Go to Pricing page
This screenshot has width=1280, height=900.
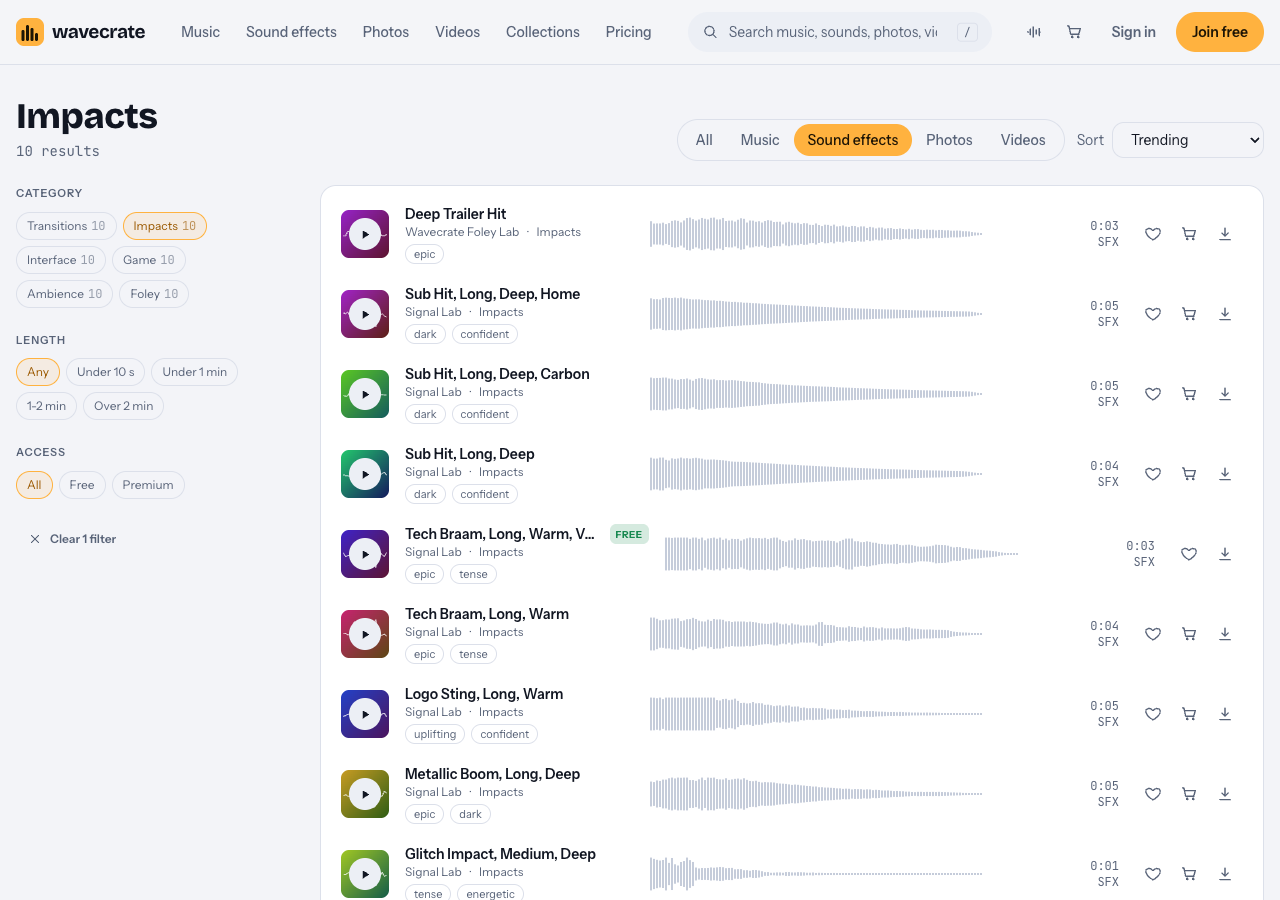click(x=628, y=32)
